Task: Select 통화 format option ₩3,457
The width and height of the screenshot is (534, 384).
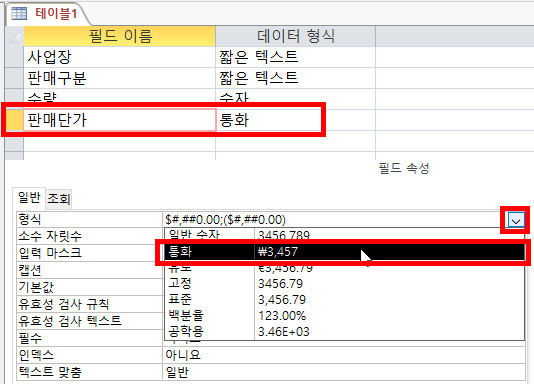Action: [345, 252]
